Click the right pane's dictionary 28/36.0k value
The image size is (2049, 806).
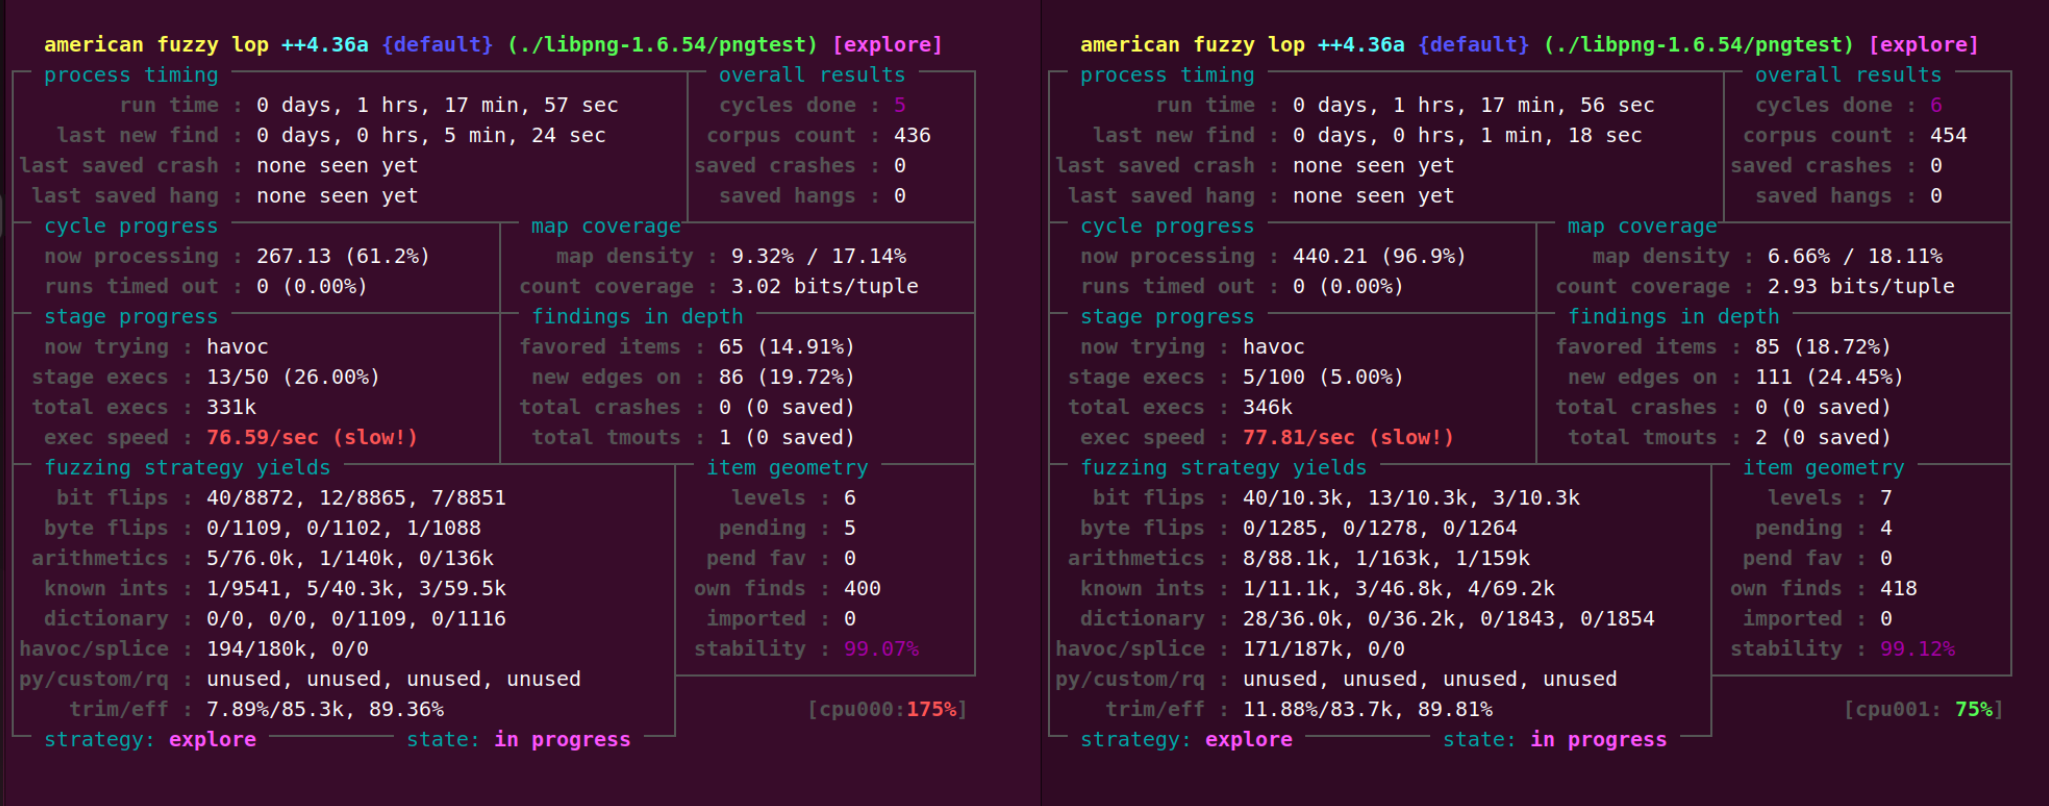click(x=1293, y=619)
